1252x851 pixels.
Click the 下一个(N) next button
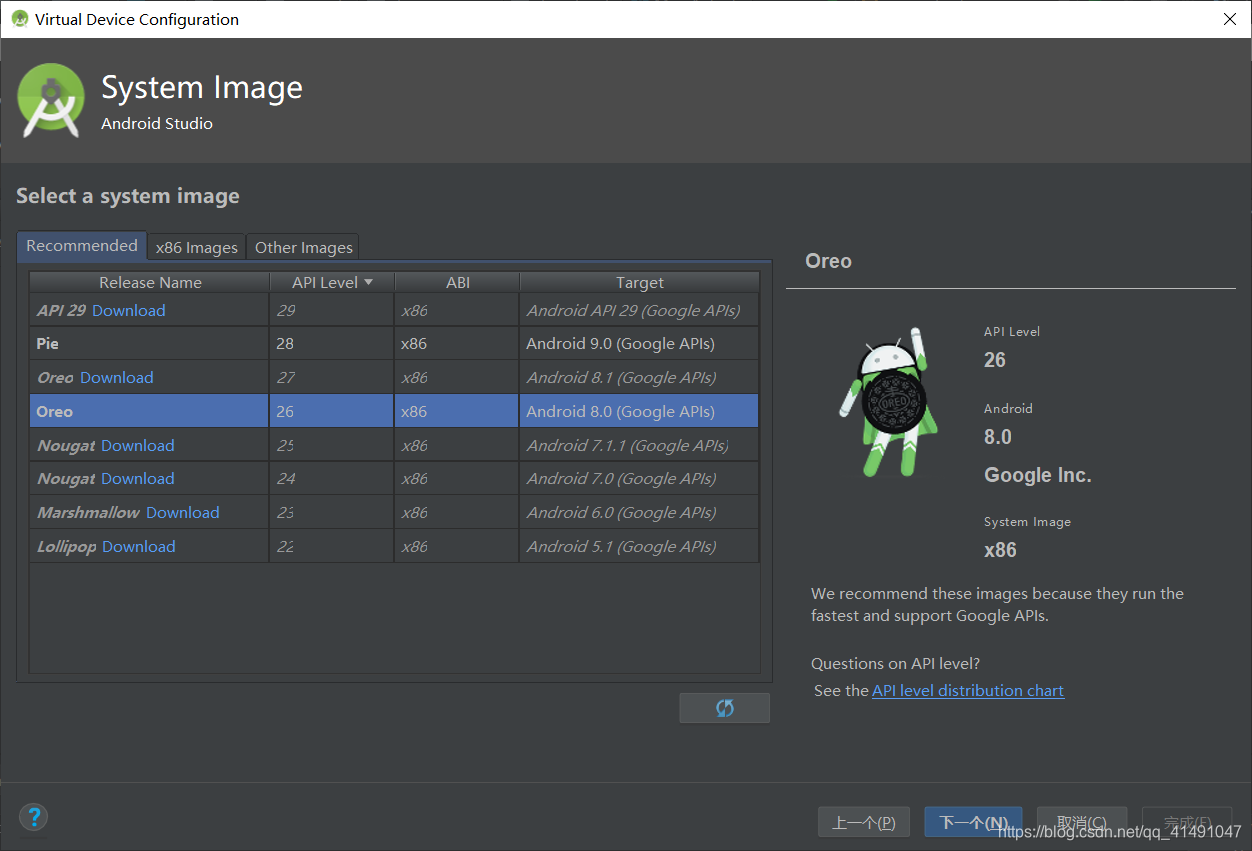(973, 823)
